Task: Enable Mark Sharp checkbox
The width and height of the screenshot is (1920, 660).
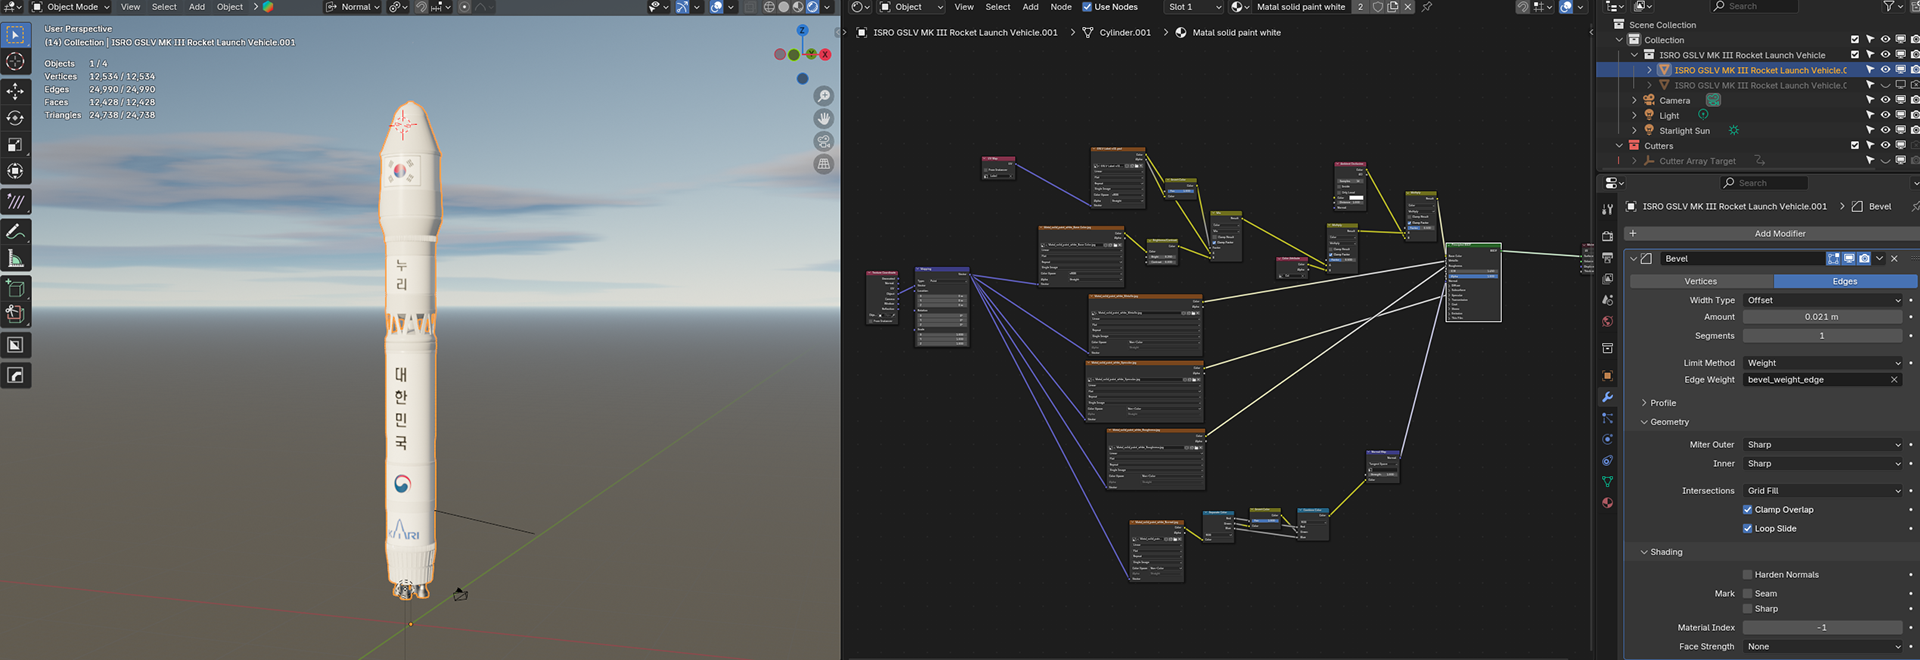Action: (1747, 609)
